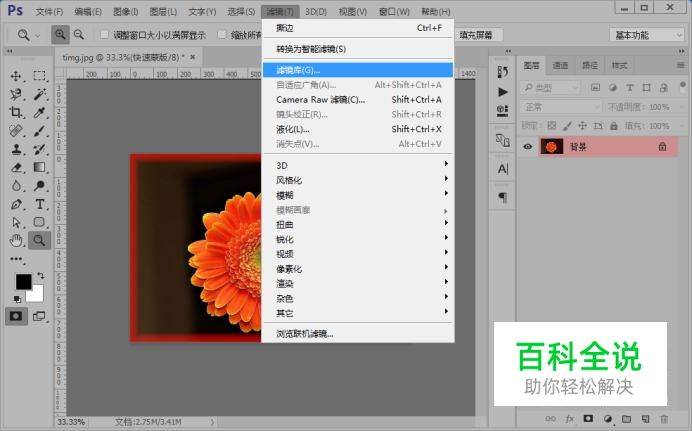Click the background white color swatch

point(37,295)
